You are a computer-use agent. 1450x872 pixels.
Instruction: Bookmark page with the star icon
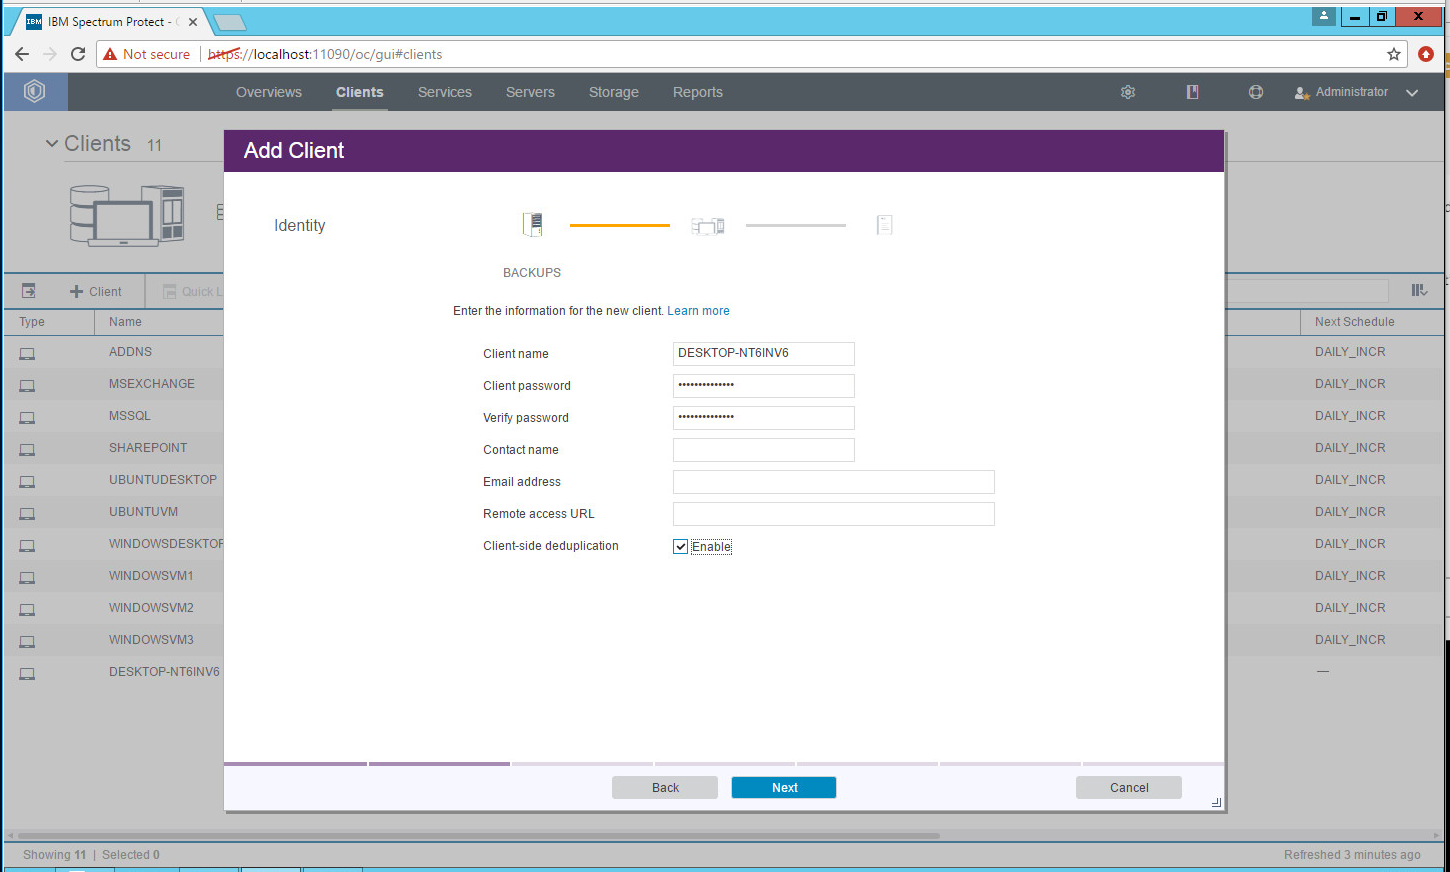pos(1393,54)
